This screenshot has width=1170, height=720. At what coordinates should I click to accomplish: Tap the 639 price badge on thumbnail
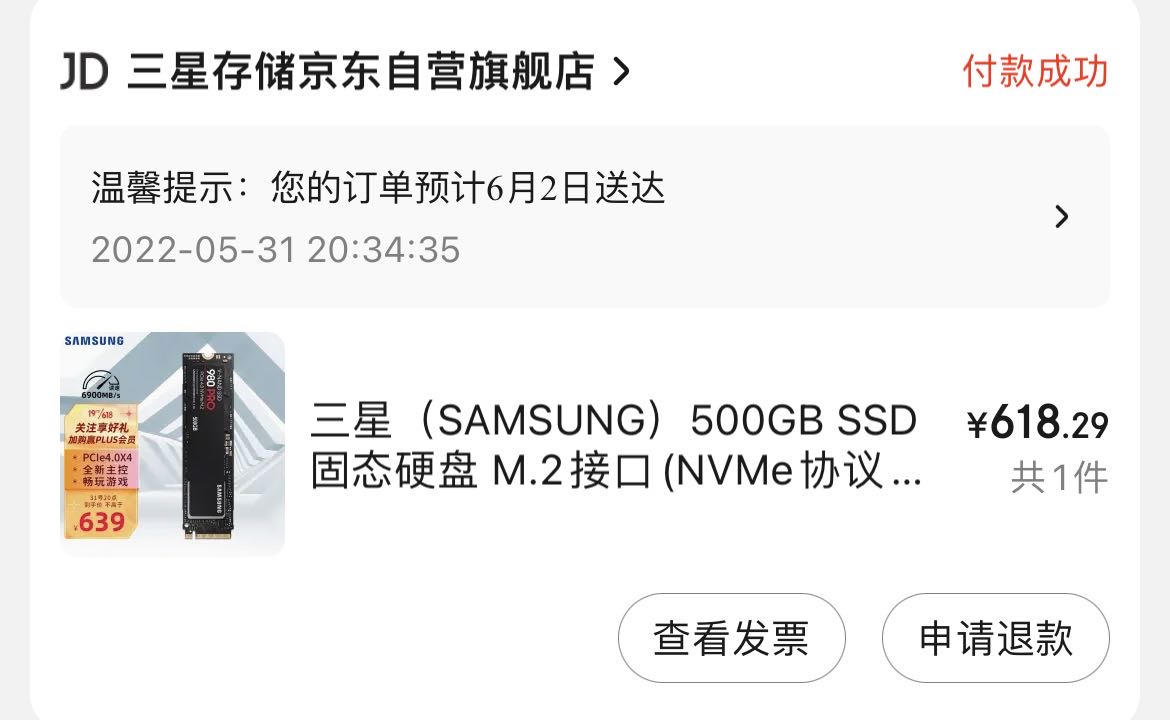tap(100, 522)
